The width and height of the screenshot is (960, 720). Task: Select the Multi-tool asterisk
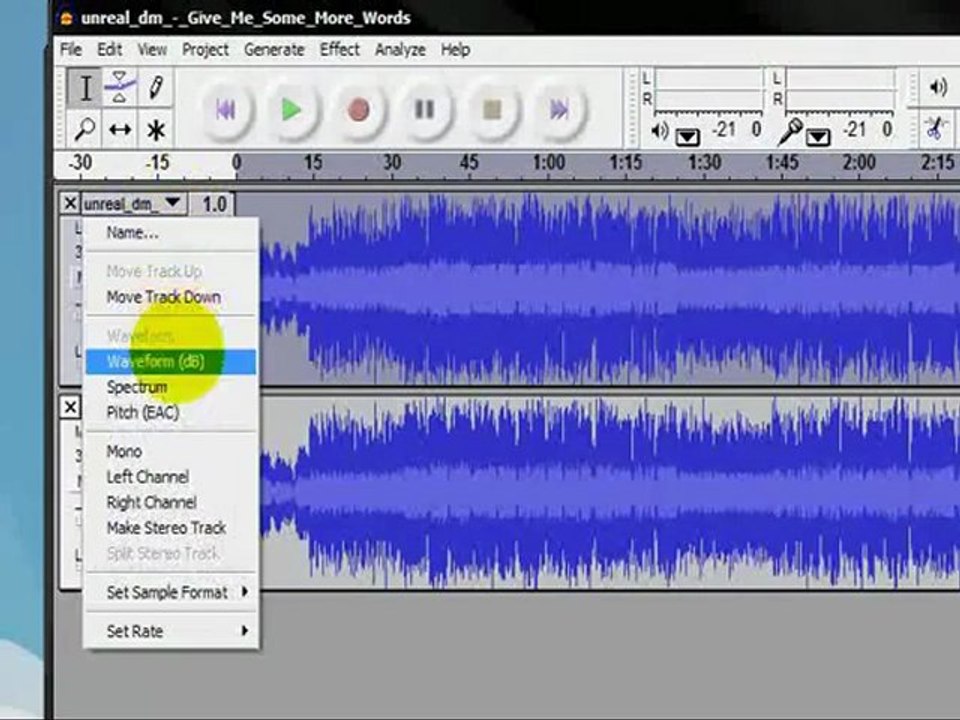click(156, 129)
